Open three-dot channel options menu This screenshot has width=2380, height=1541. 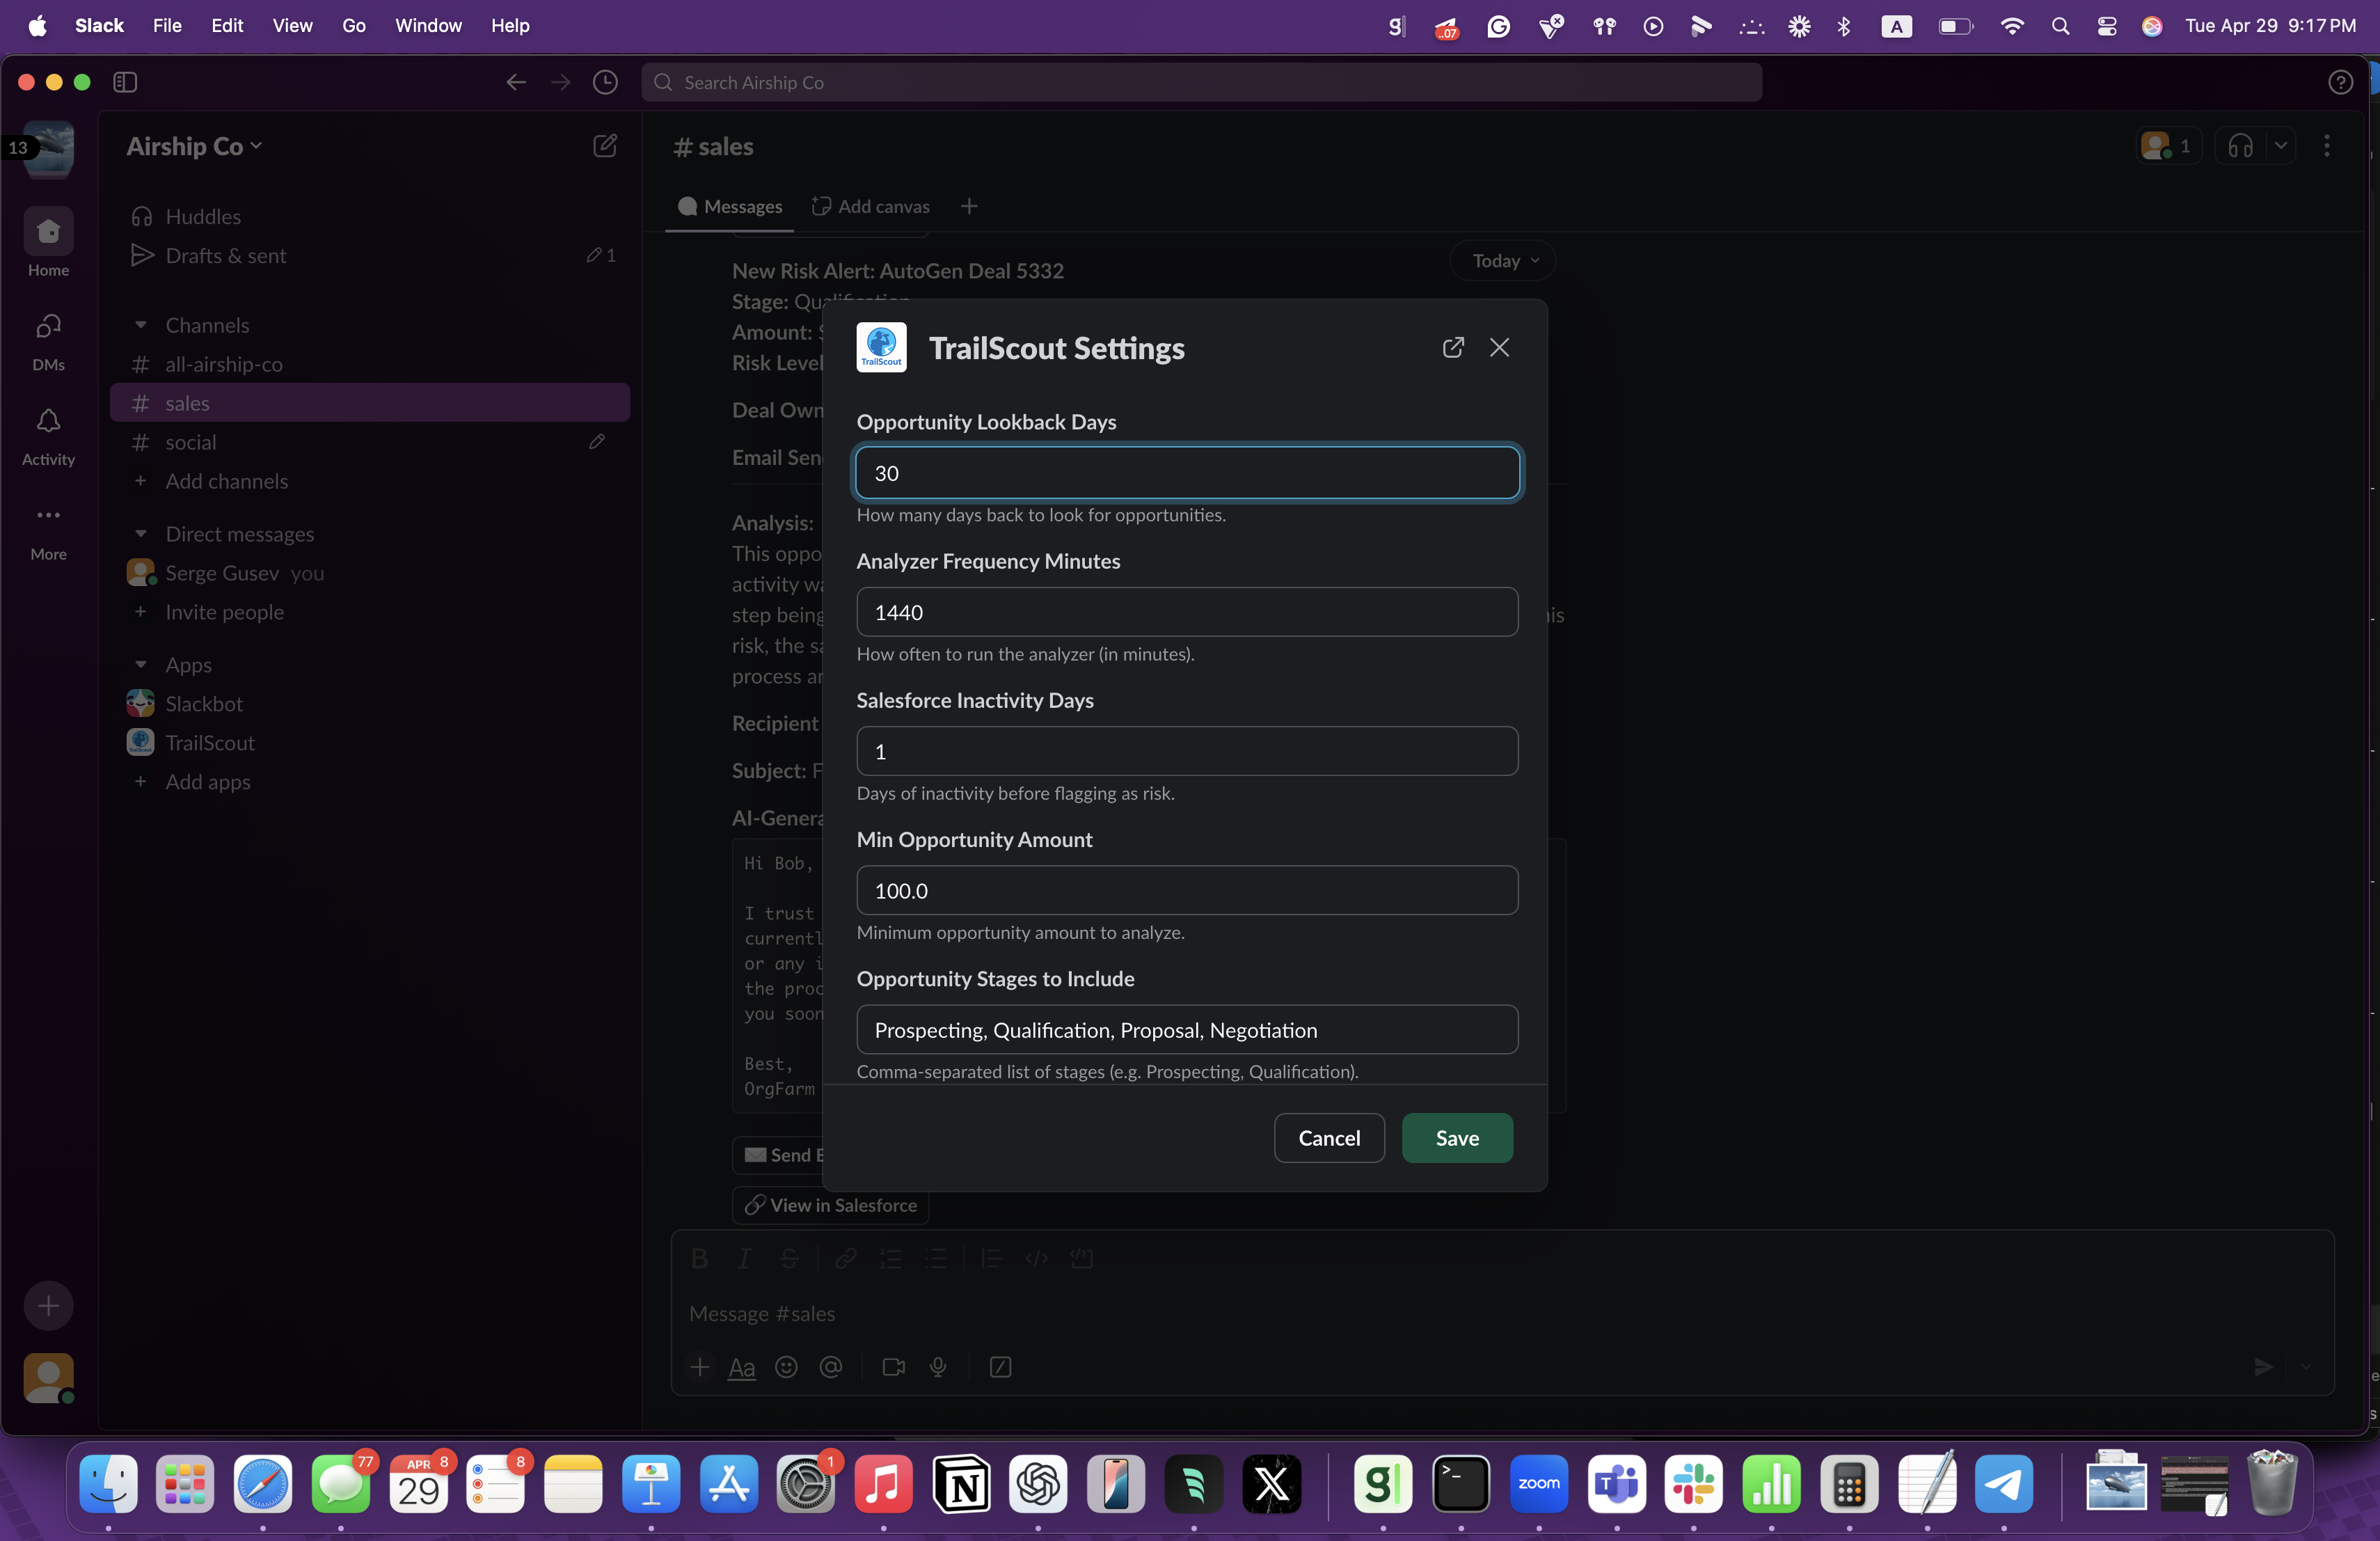pos(2326,146)
